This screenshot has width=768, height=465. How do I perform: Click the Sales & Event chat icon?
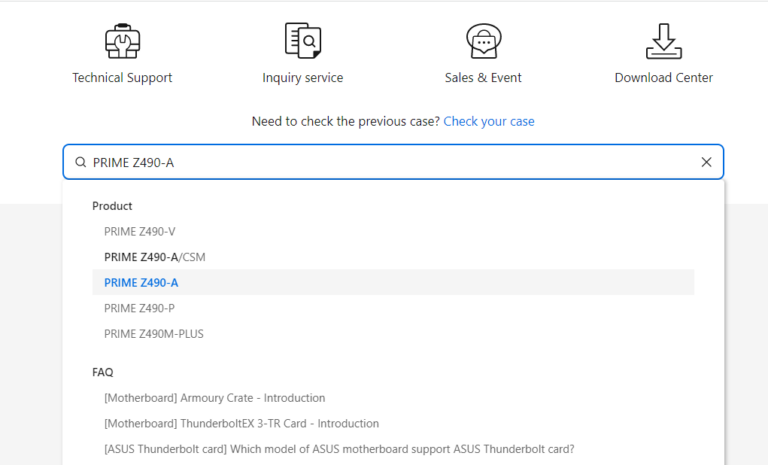(x=483, y=41)
